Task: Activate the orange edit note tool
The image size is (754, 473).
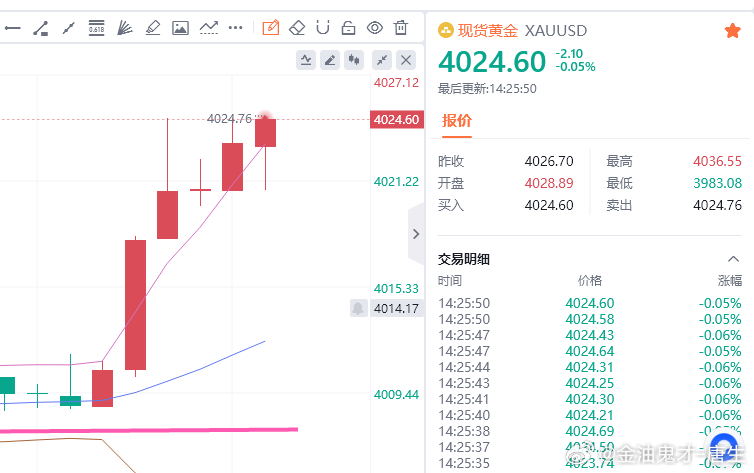Action: pyautogui.click(x=271, y=27)
